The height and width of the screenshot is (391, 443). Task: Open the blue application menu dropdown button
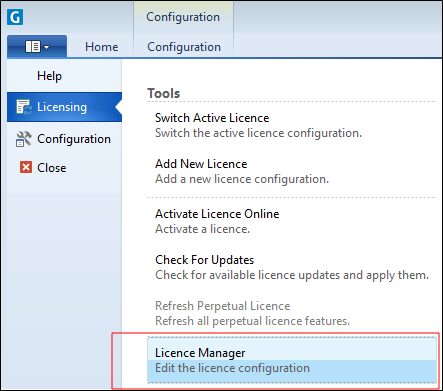(37, 46)
